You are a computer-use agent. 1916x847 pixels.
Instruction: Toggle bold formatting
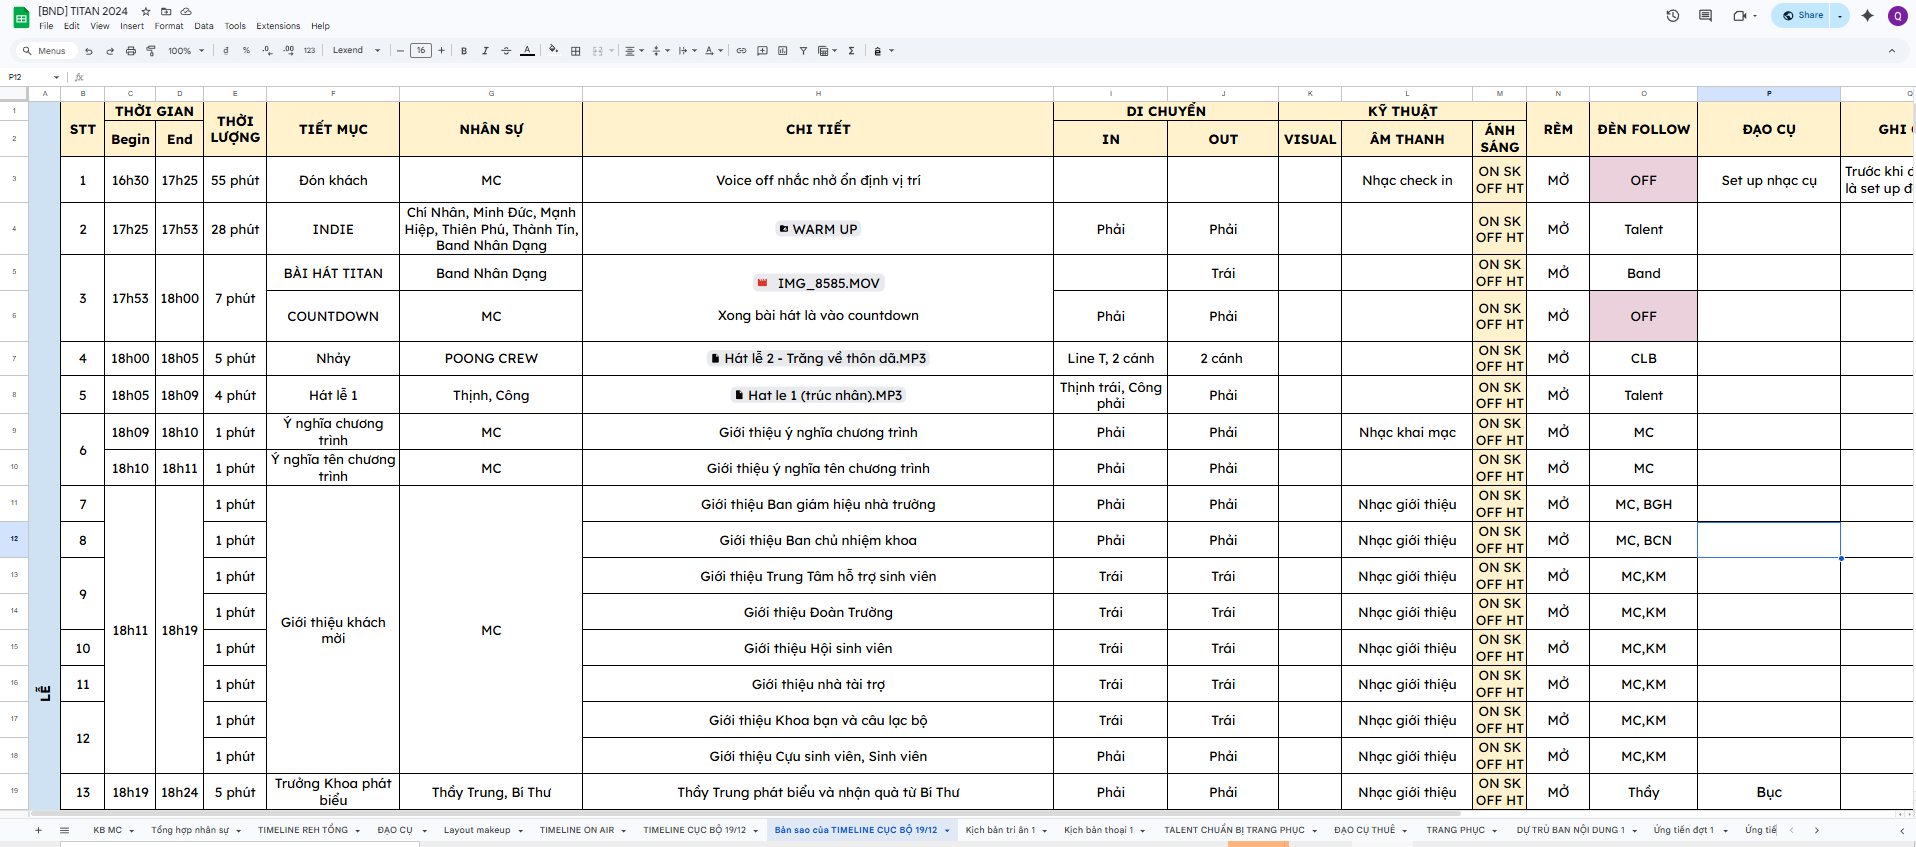tap(464, 51)
